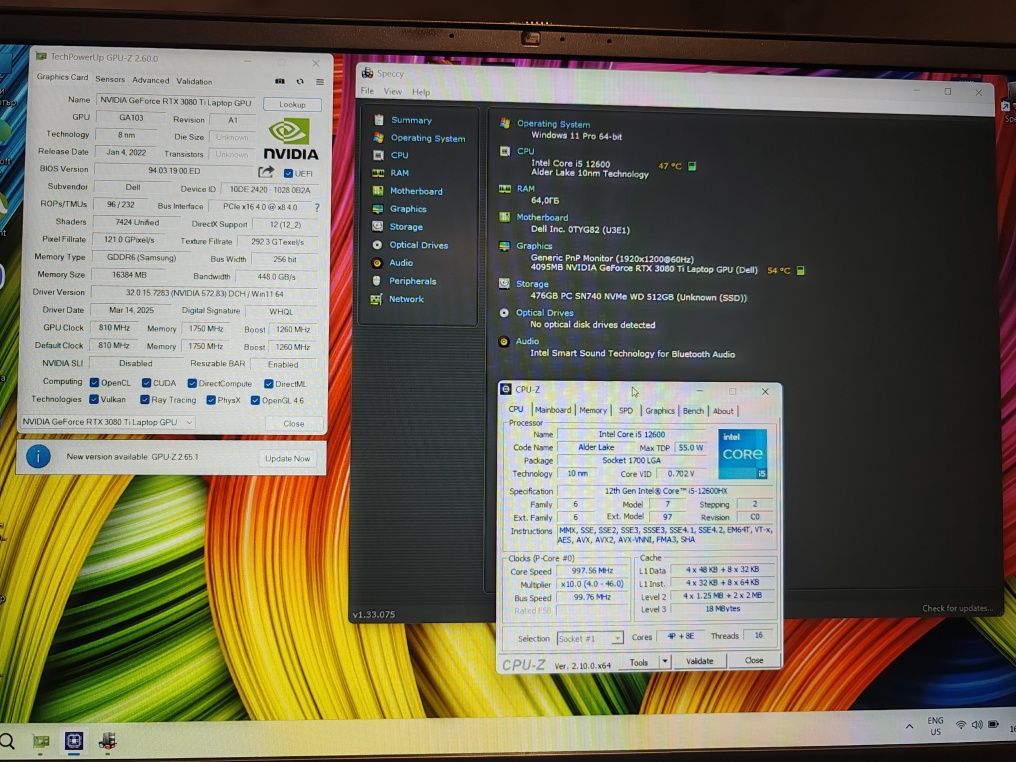1016x762 pixels.
Task: Expand the CPU-Z Tools dropdown arrow
Action: pos(664,662)
